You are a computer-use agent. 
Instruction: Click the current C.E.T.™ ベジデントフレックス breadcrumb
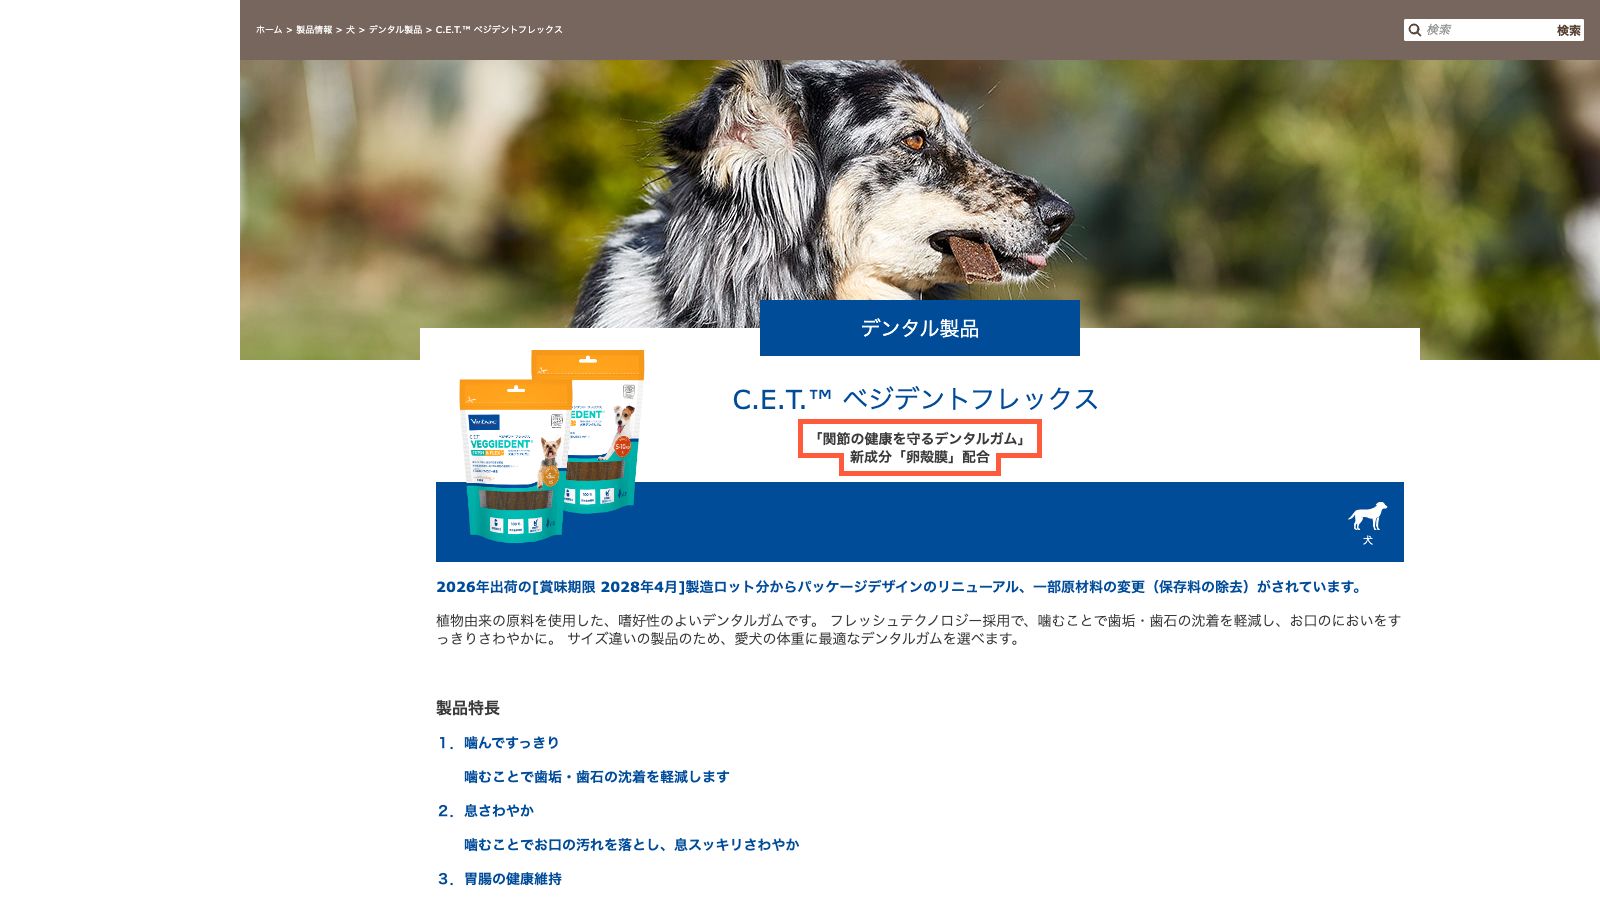(499, 30)
